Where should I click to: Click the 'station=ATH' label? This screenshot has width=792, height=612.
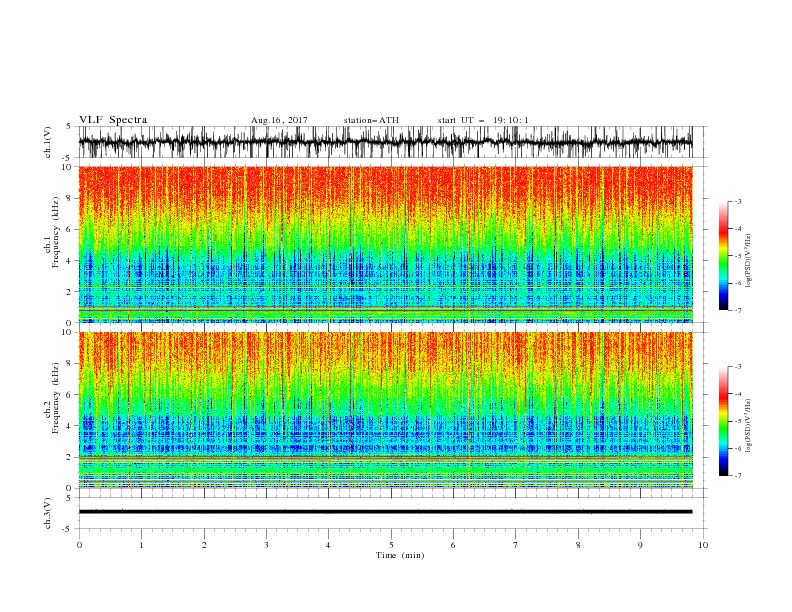(x=371, y=120)
